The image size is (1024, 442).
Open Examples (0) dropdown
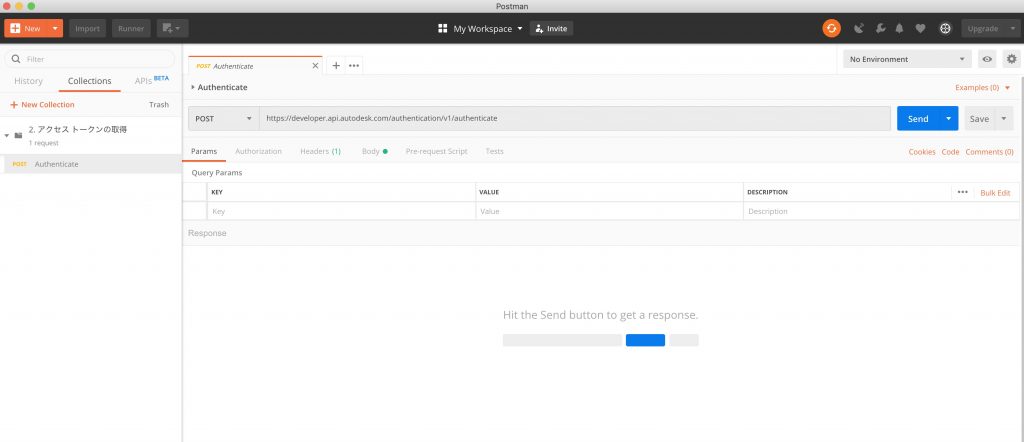(982, 87)
